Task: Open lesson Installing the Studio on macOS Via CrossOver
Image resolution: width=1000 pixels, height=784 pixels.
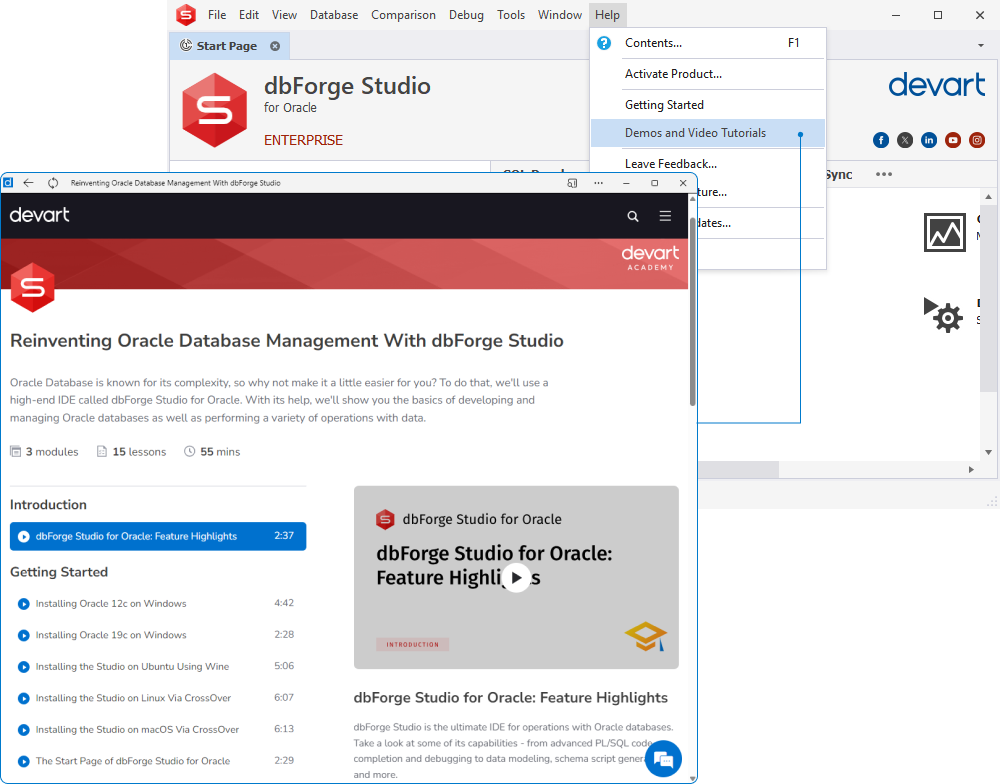Action: point(158,729)
